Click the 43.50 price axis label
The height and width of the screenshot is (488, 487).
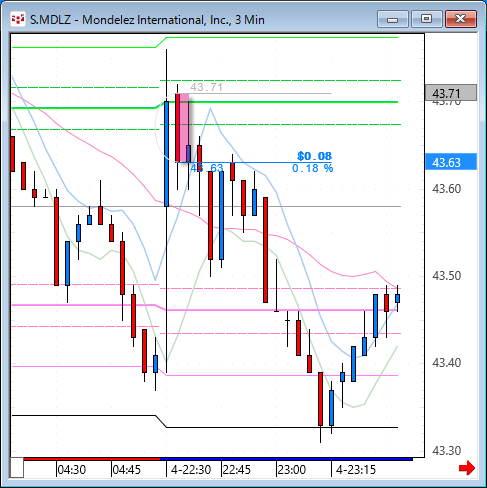447,276
